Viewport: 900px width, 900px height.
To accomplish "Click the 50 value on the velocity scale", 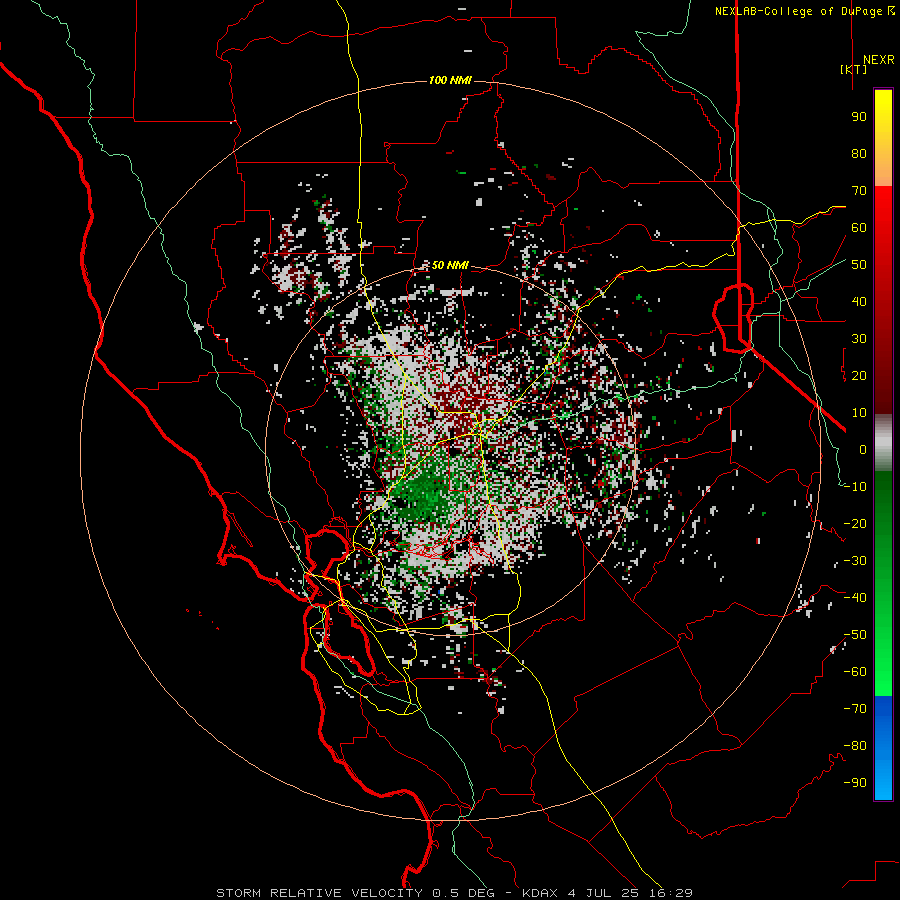I will pos(859,265).
